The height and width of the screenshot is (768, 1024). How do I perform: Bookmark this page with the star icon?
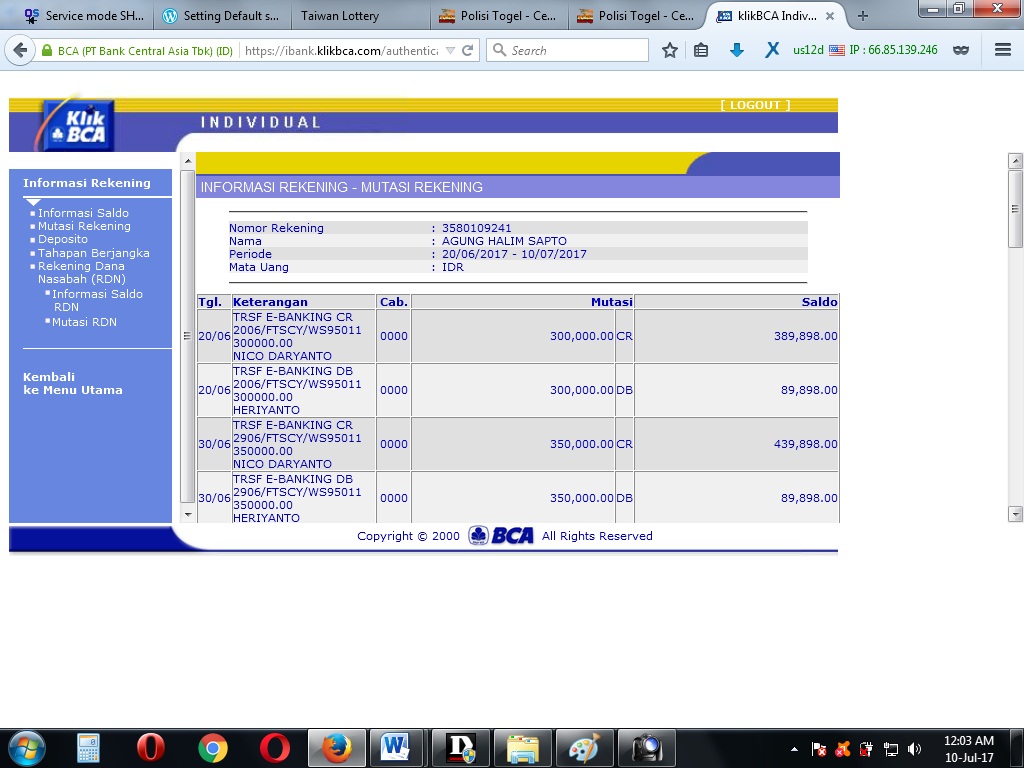(670, 50)
